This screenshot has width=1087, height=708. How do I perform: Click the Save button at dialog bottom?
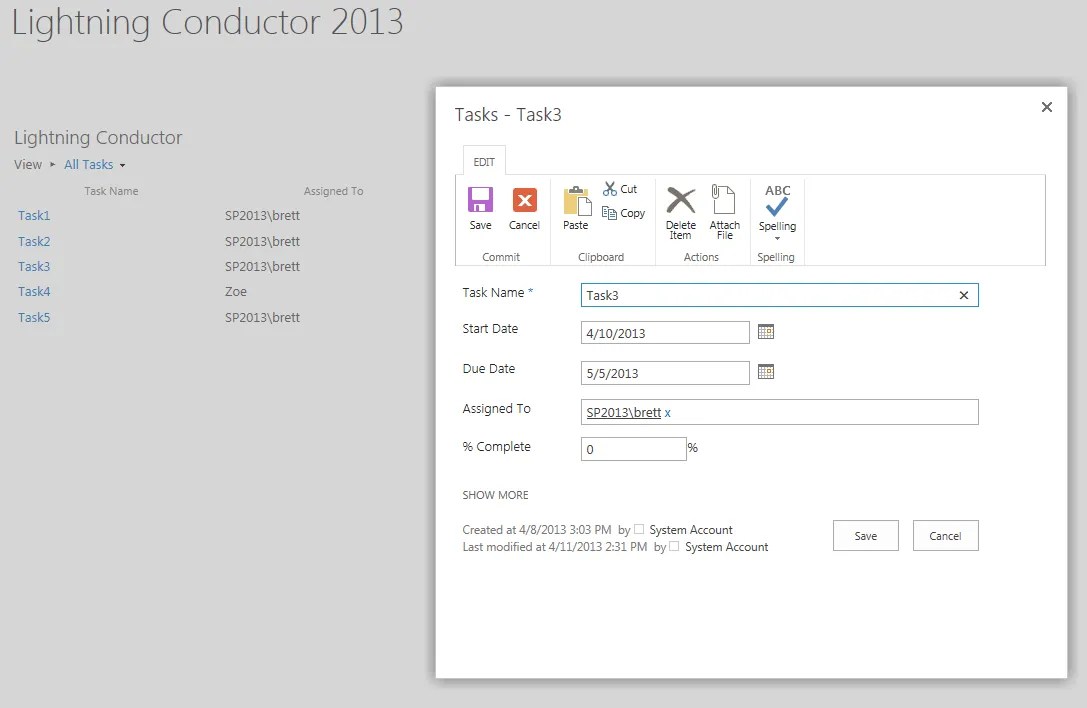tap(865, 536)
